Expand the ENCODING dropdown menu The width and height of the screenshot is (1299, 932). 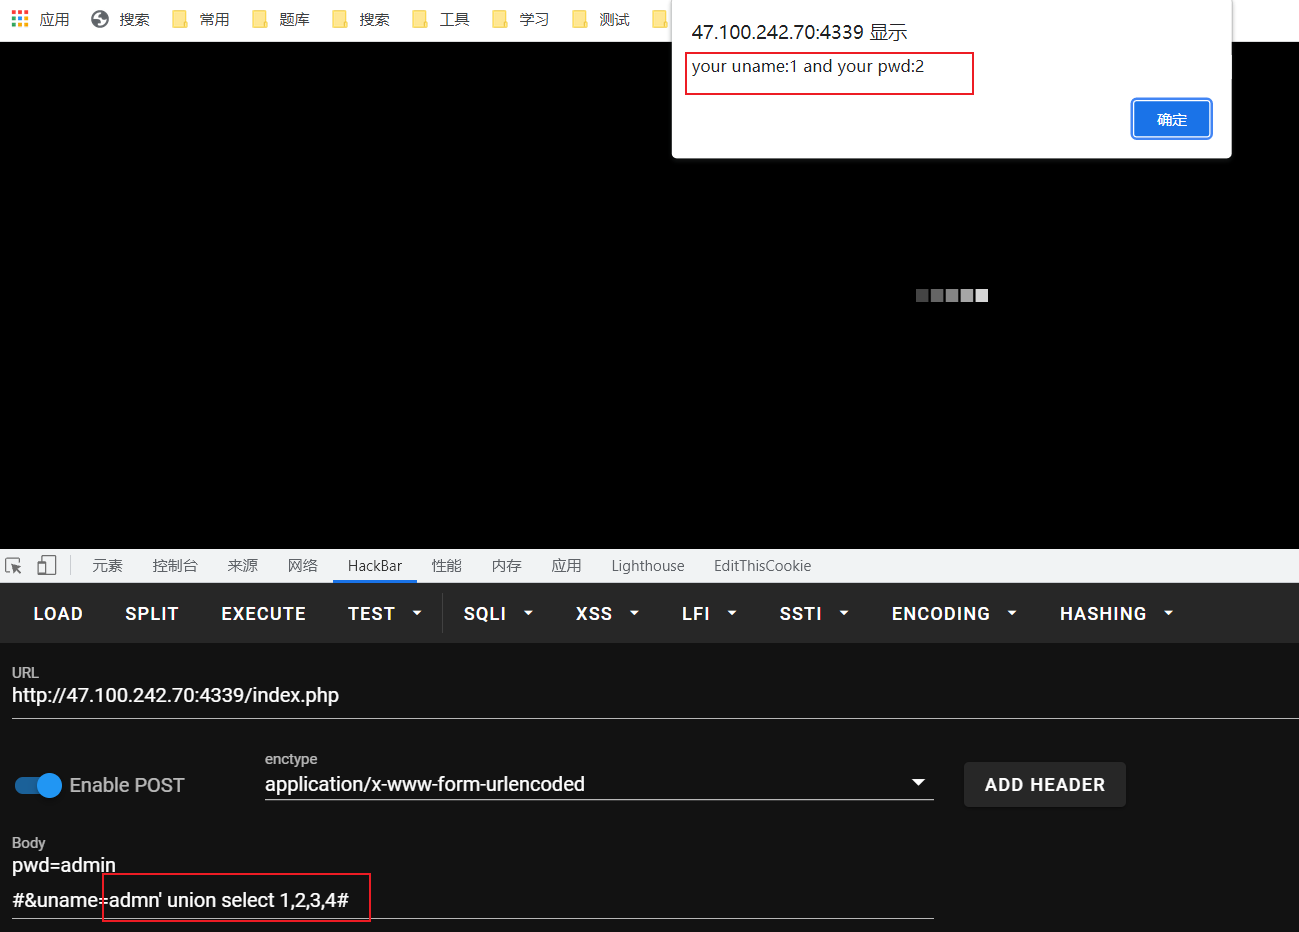coord(953,614)
